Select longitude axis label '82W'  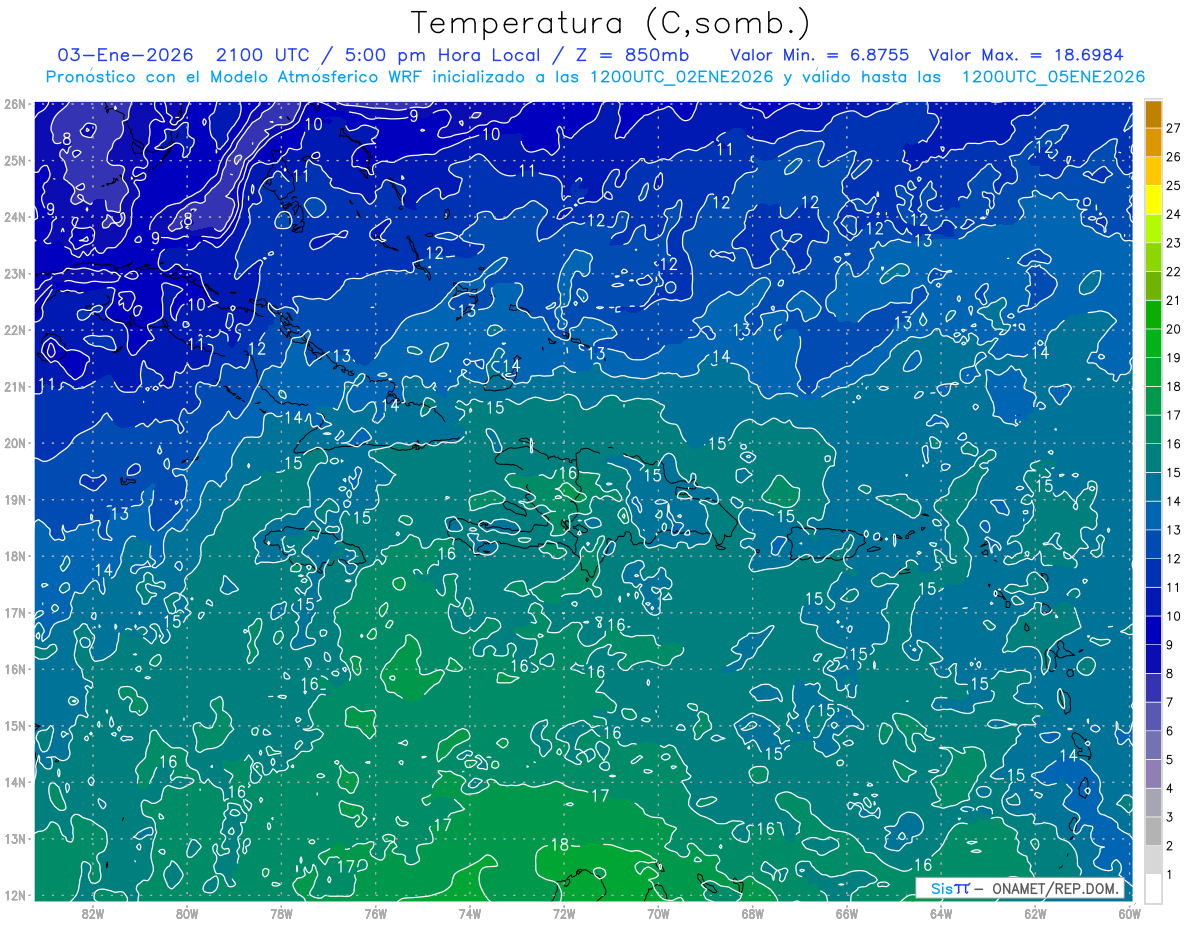(93, 913)
